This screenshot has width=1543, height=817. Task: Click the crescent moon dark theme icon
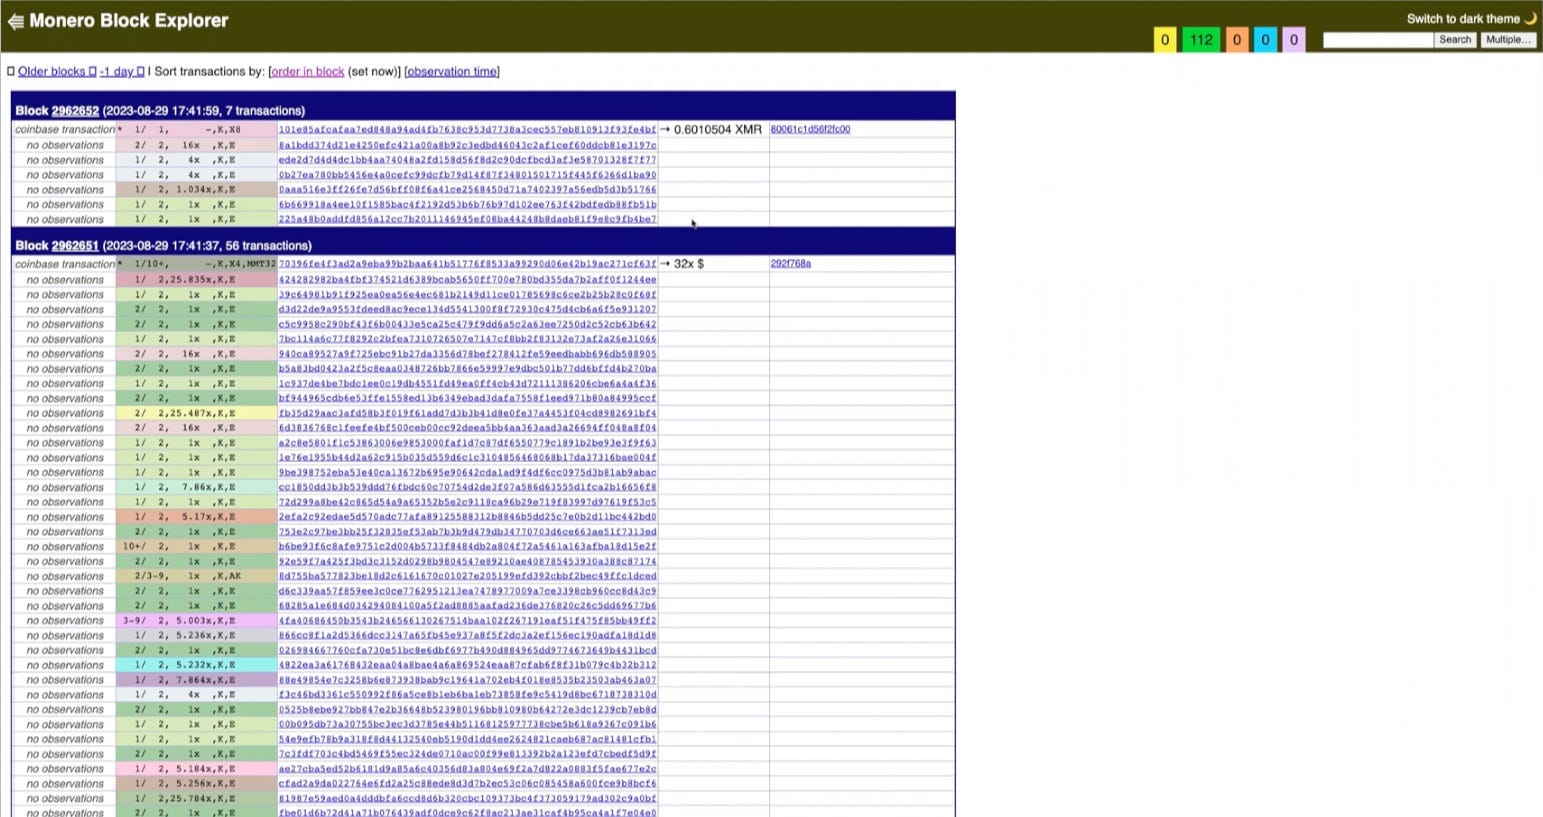click(1530, 18)
